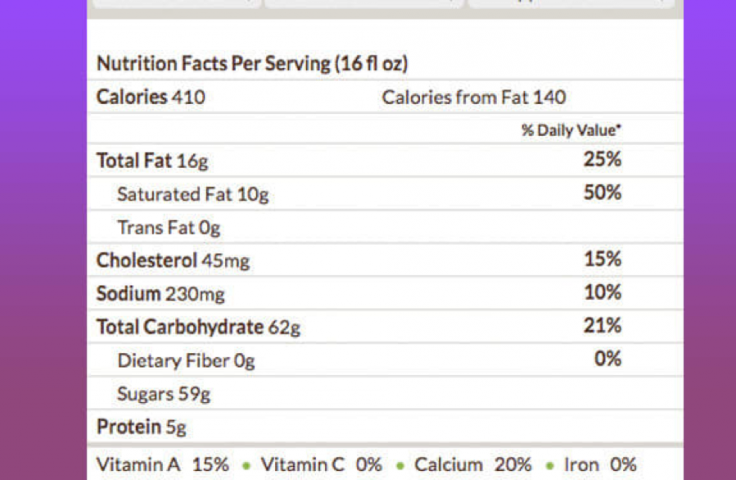Click the 25% Total Fat daily value
Screen dimensions: 736x480
[x=602, y=160]
